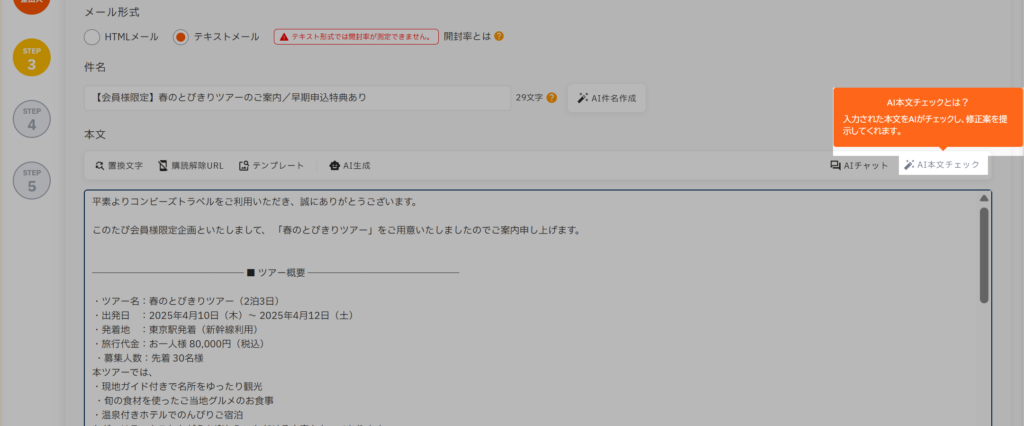Image resolution: width=1024 pixels, height=426 pixels.
Task: Select the テキストメール radio button
Action: pos(180,37)
